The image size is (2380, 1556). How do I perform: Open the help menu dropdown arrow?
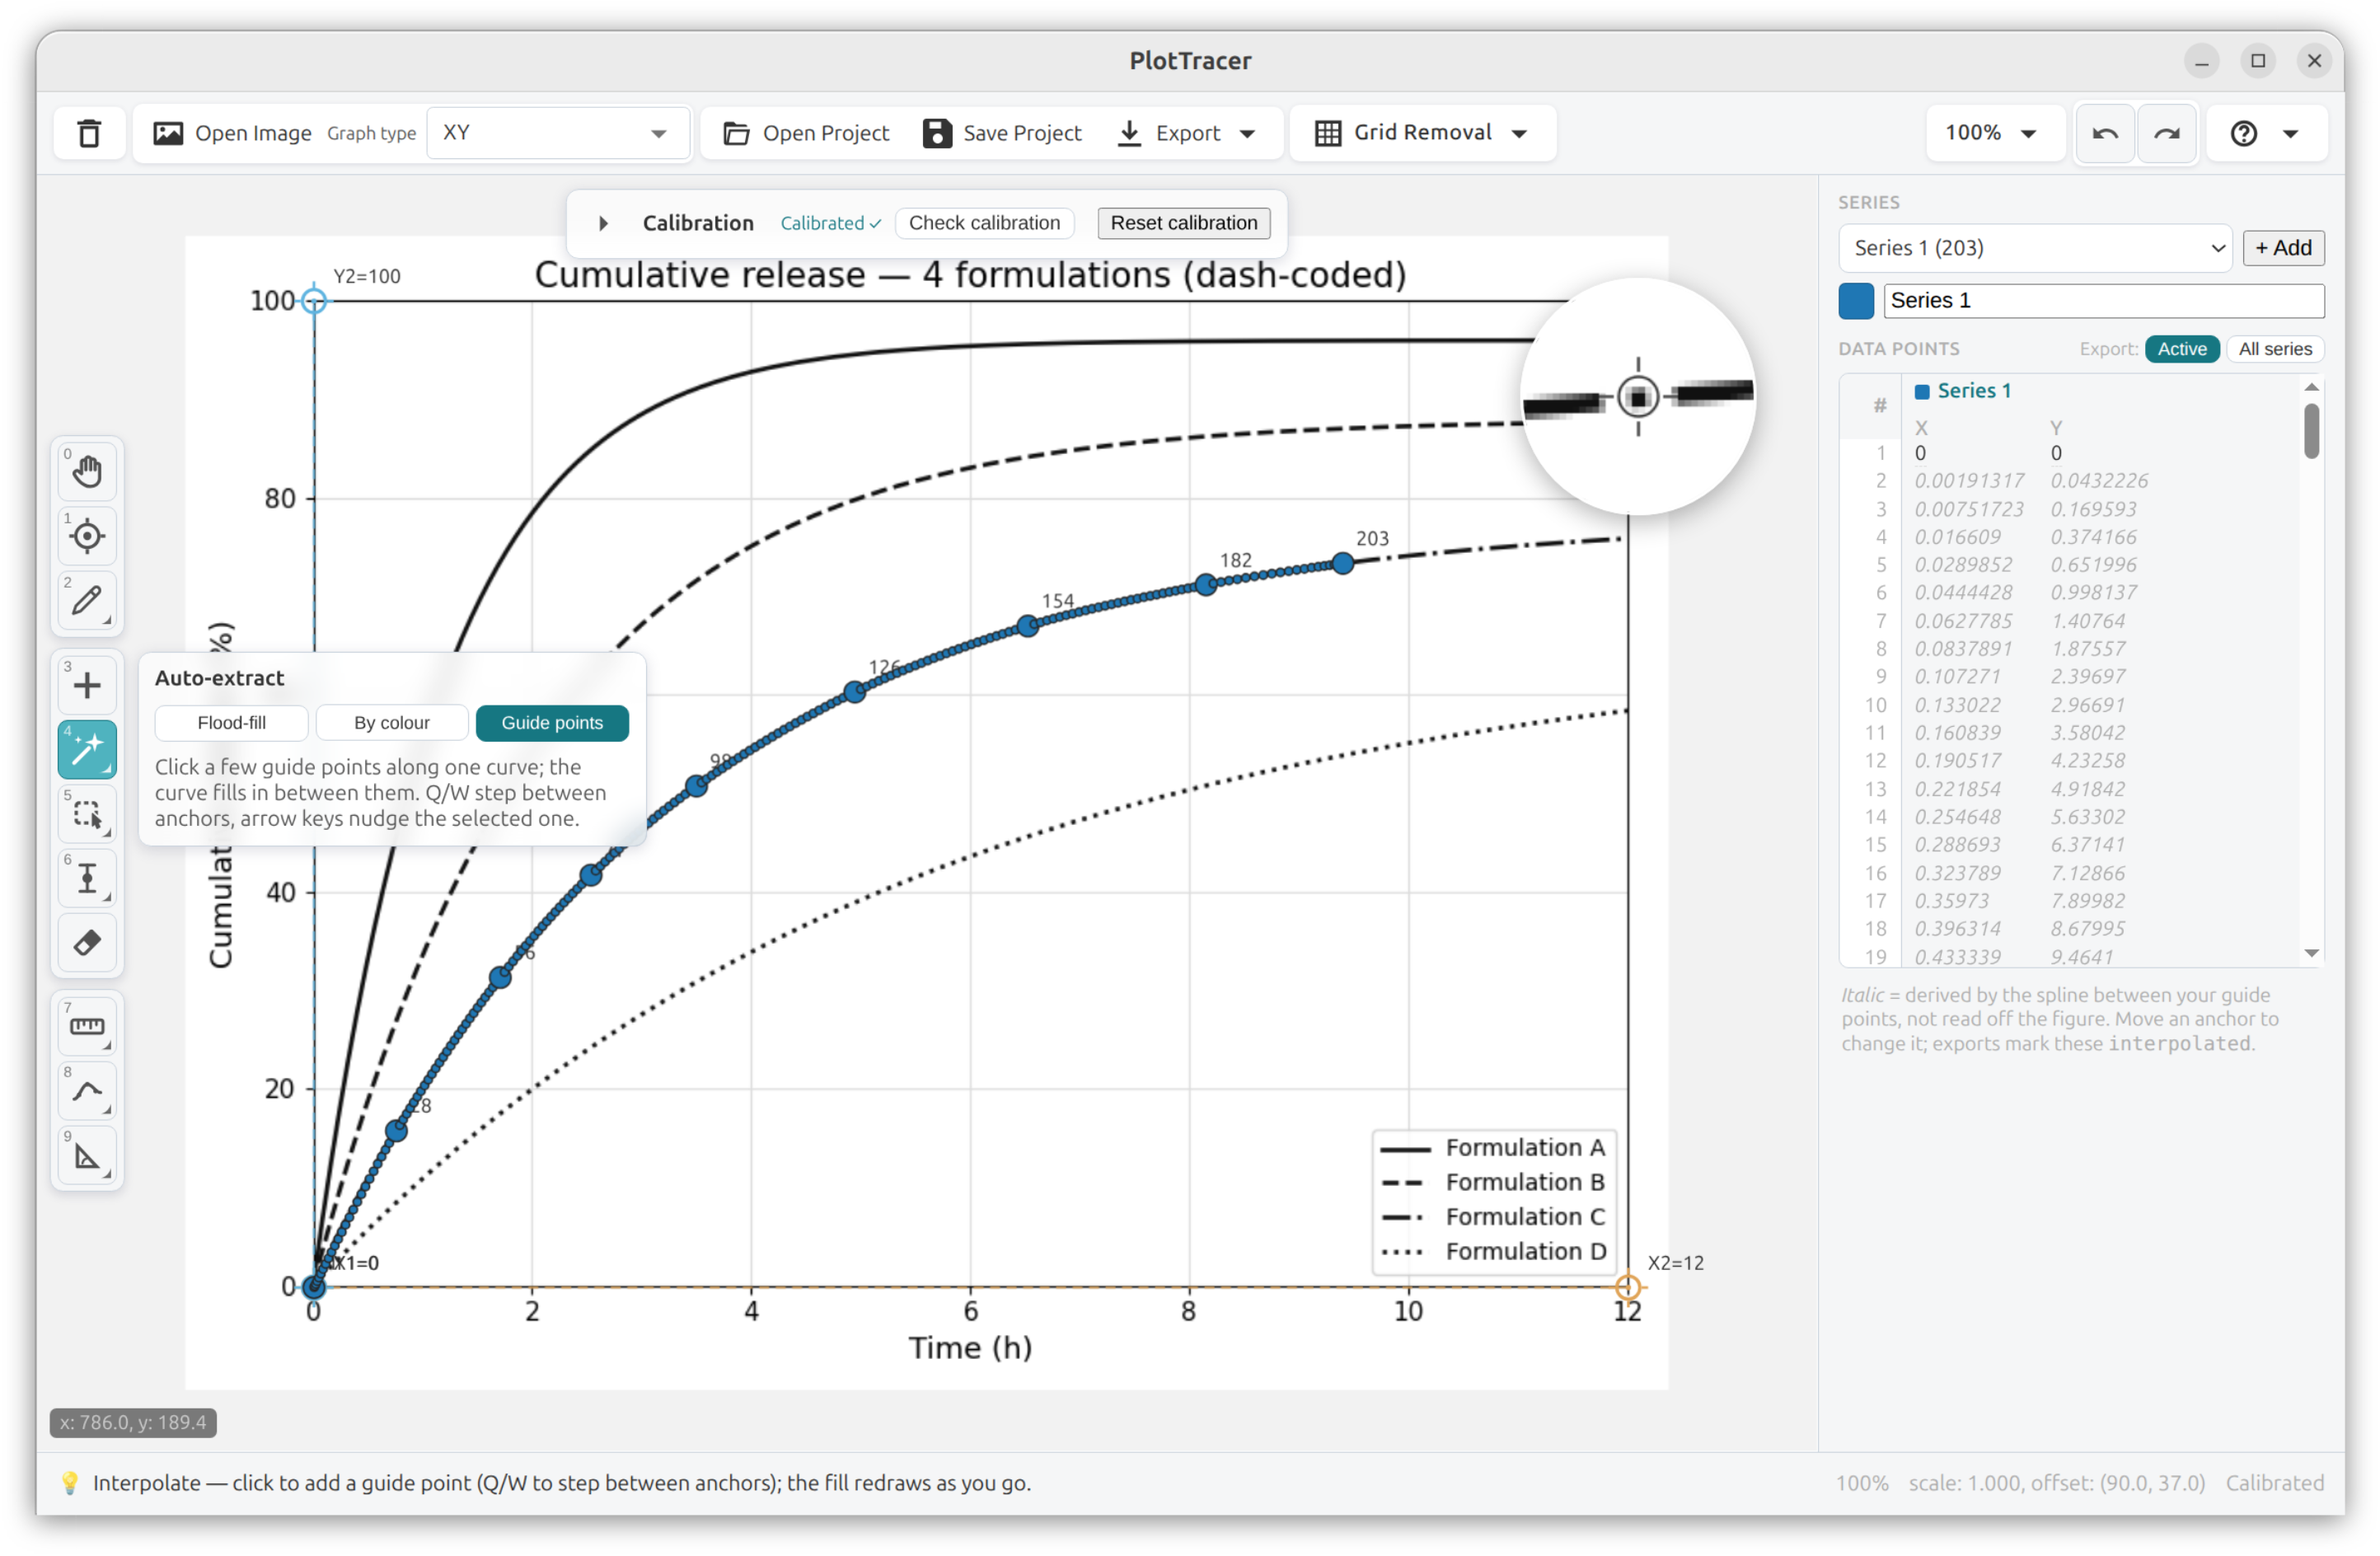2290,133
